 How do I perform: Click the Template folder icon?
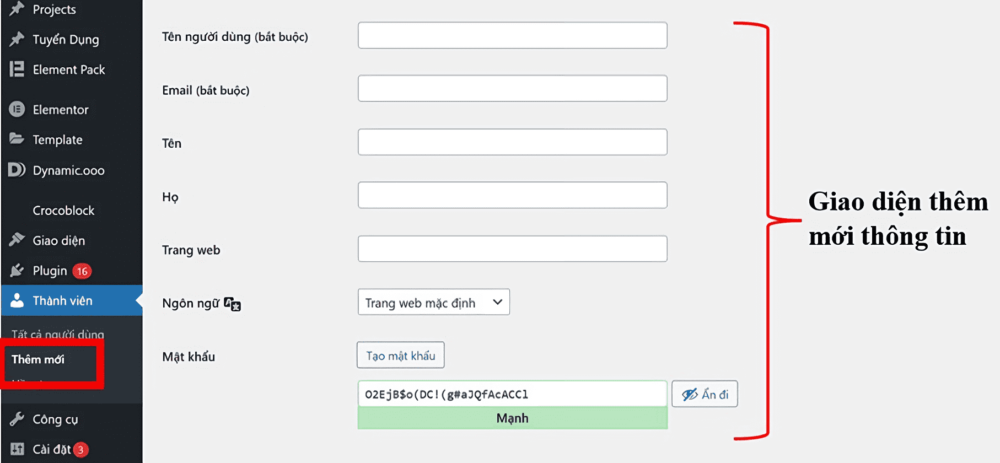point(17,140)
